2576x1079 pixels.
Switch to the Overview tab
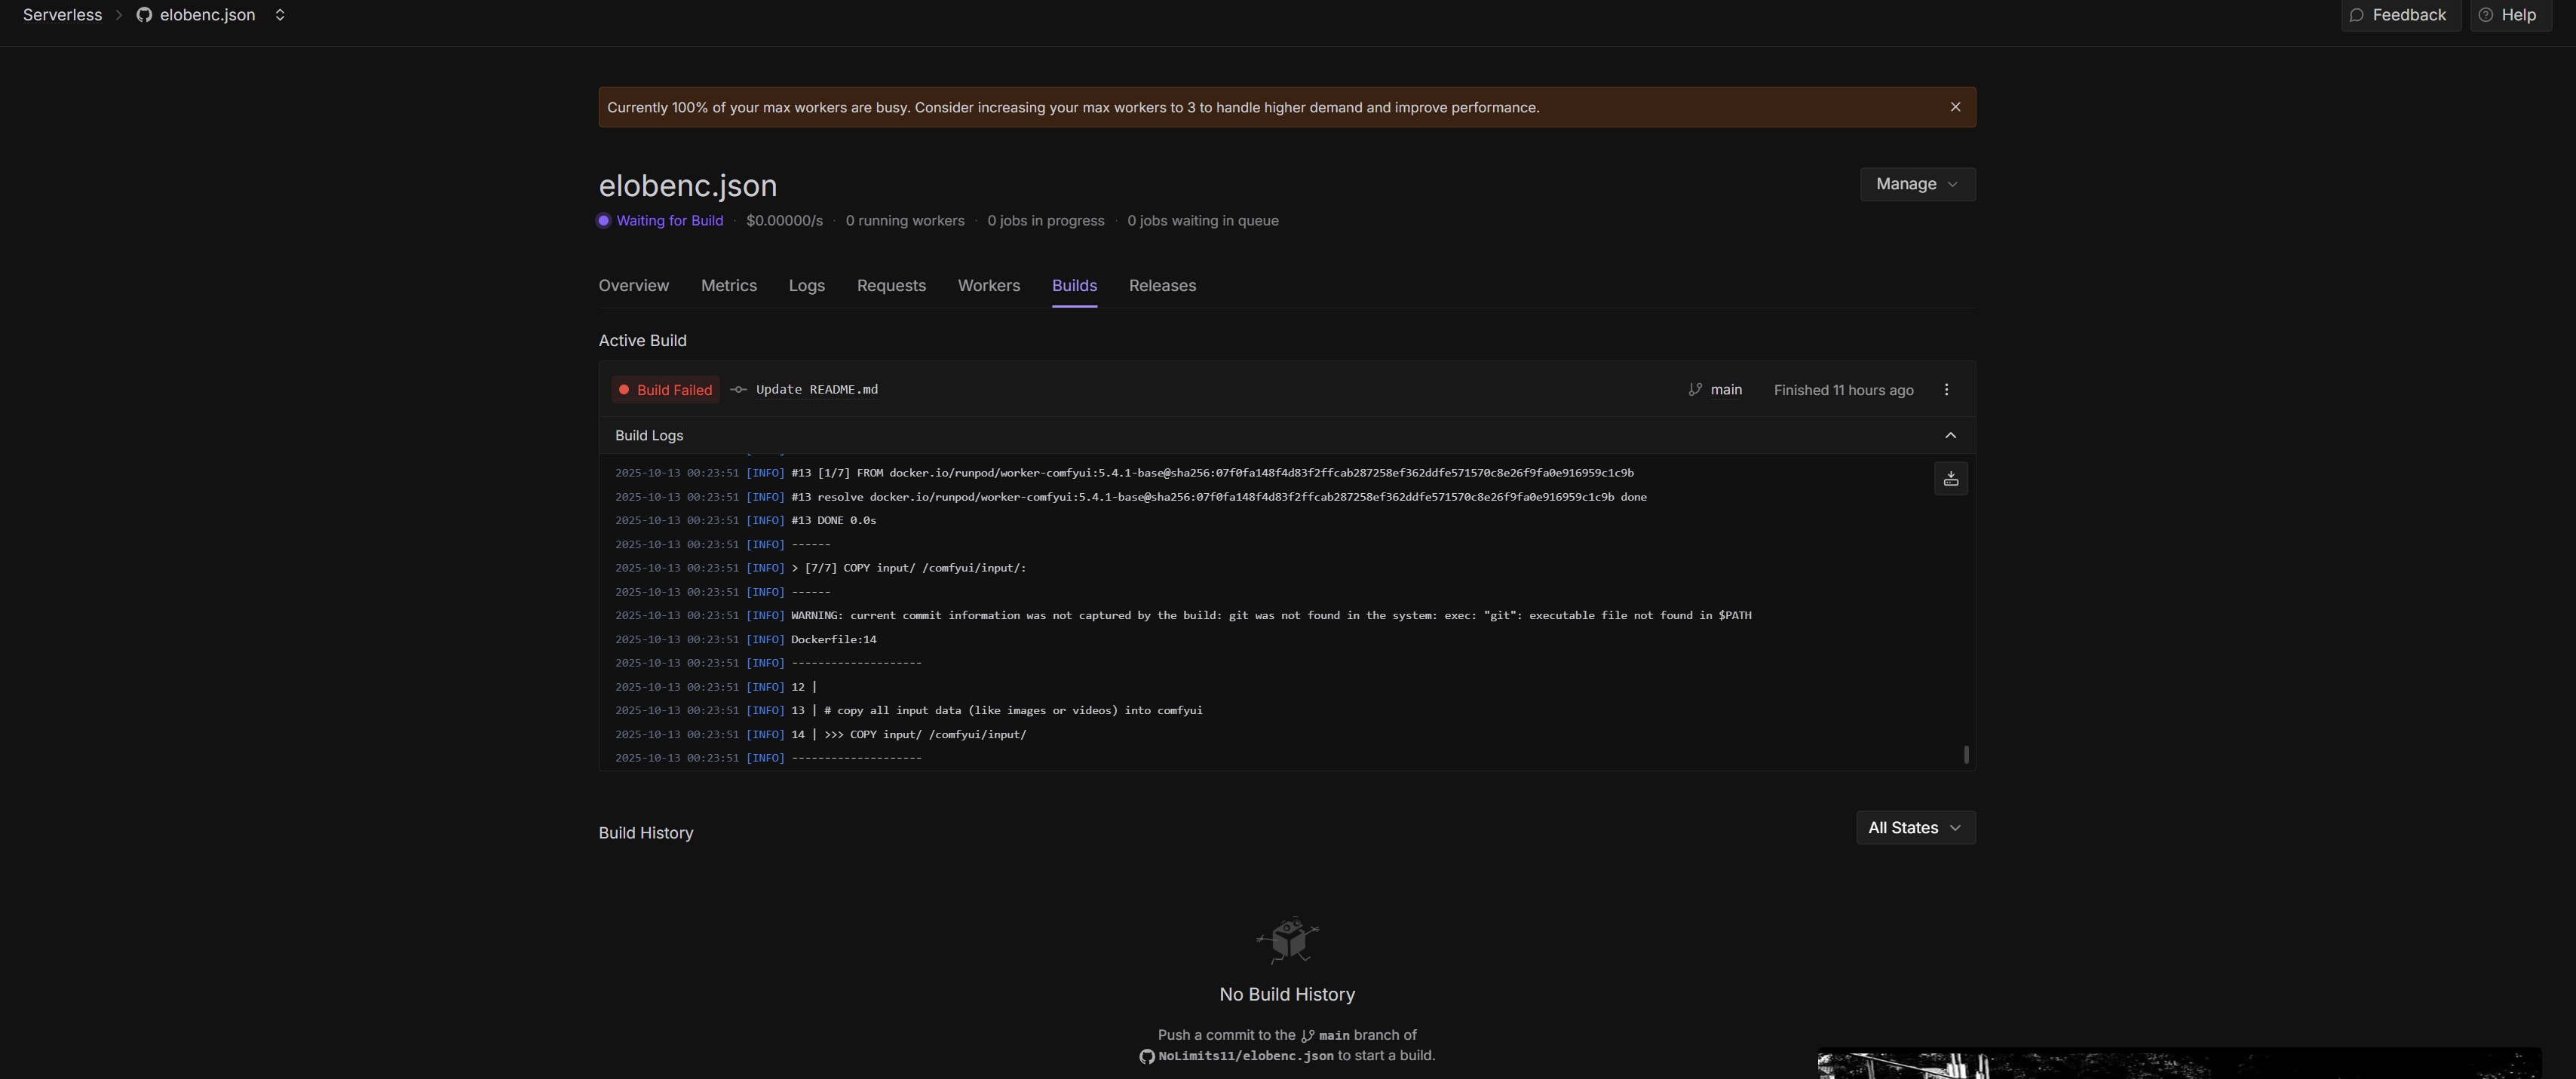pyautogui.click(x=633, y=286)
